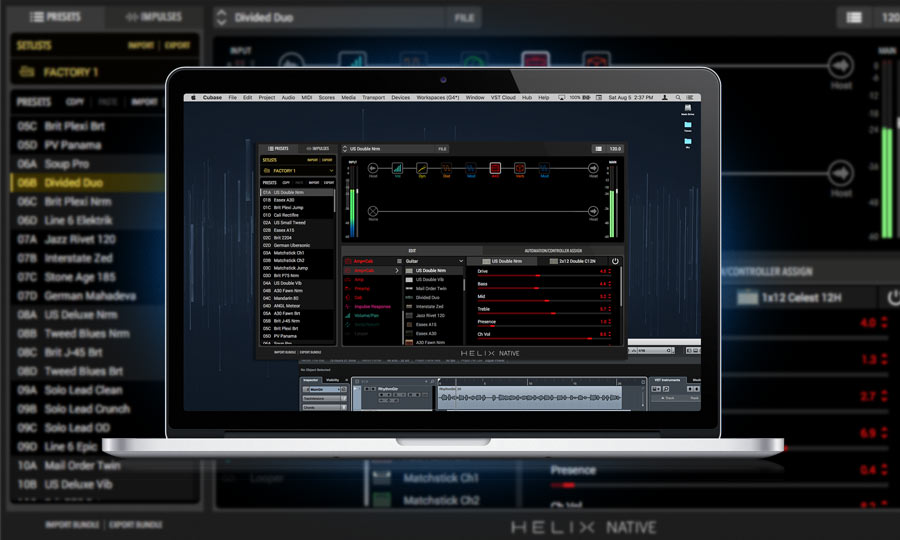Click IMPORT BUNDLE at the bottom
The height and width of the screenshot is (540, 900).
pos(285,352)
